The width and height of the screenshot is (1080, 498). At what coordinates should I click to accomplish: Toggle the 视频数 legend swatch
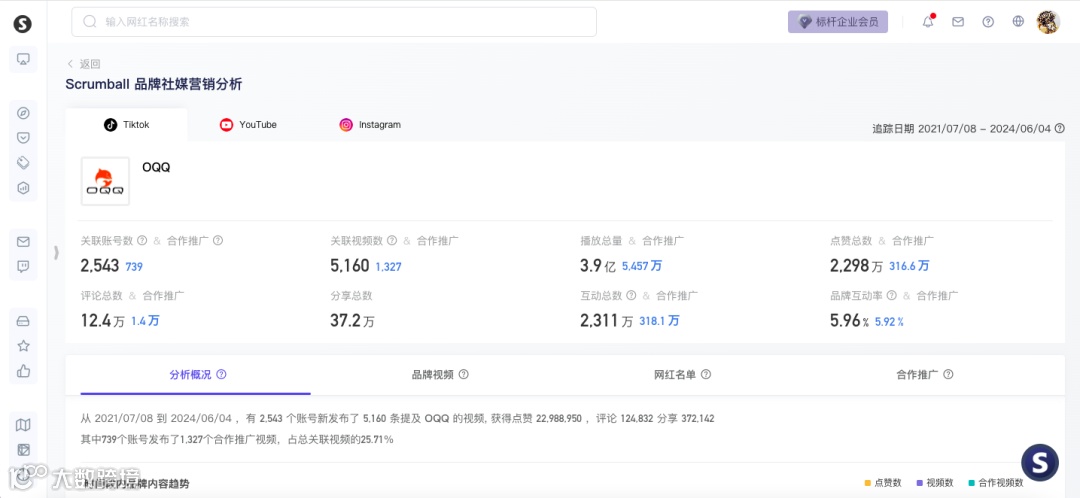tap(920, 483)
